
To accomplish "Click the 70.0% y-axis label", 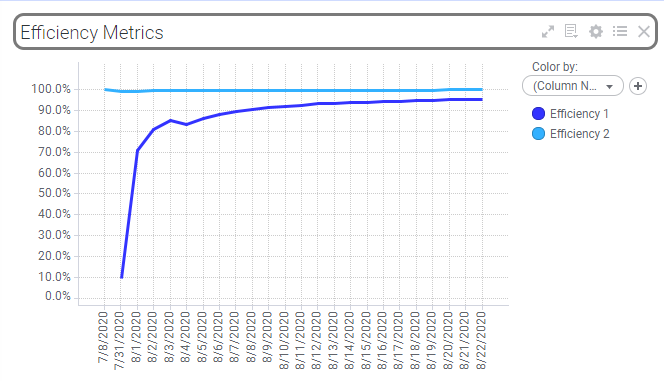I will pyautogui.click(x=54, y=152).
